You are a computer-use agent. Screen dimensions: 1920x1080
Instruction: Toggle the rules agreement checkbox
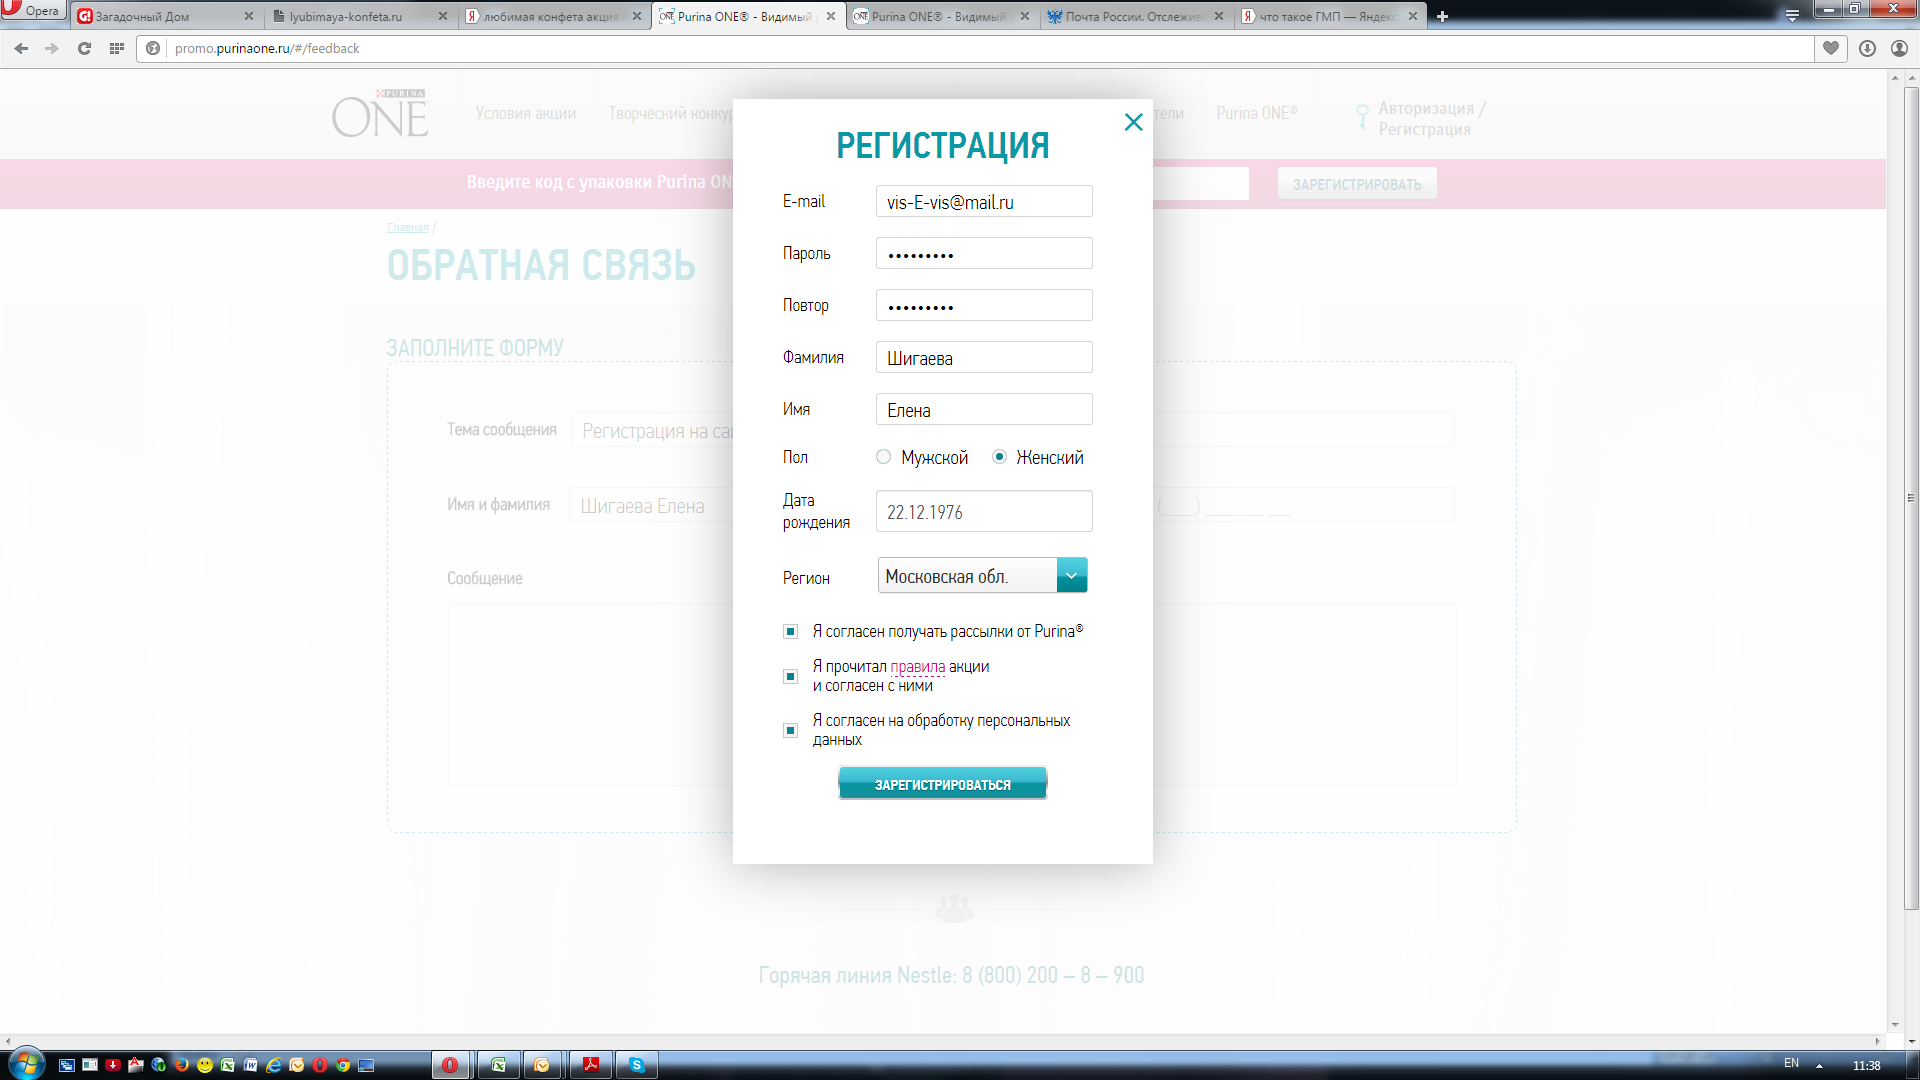click(790, 677)
